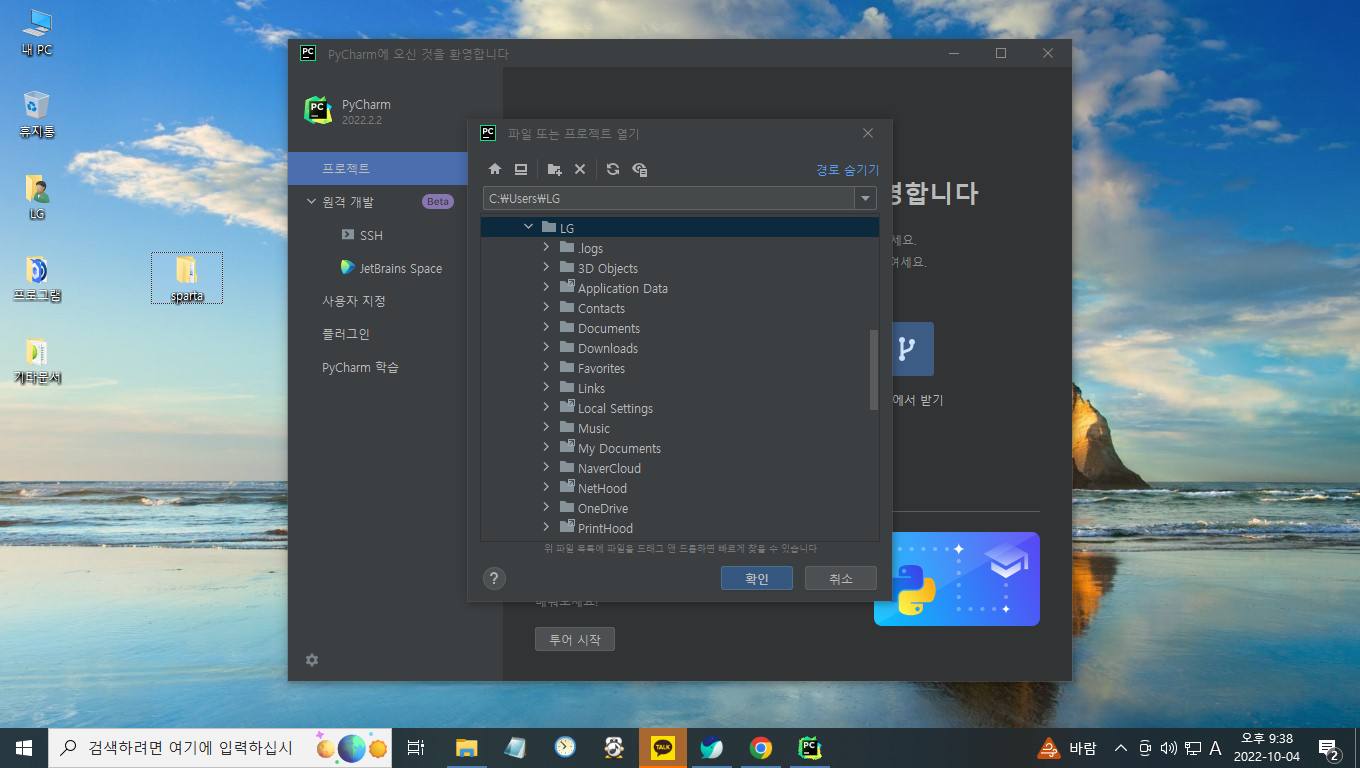Jump to the desktop directory icon
The height and width of the screenshot is (768, 1360).
521,169
